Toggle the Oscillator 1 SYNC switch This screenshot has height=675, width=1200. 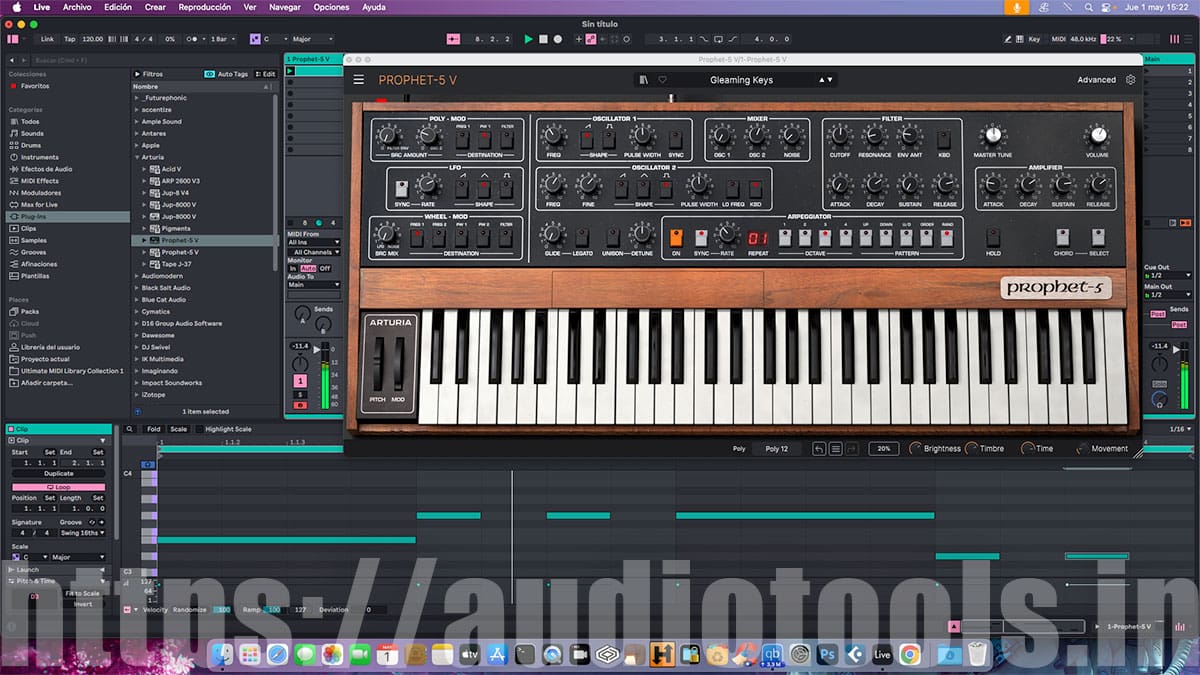[676, 138]
